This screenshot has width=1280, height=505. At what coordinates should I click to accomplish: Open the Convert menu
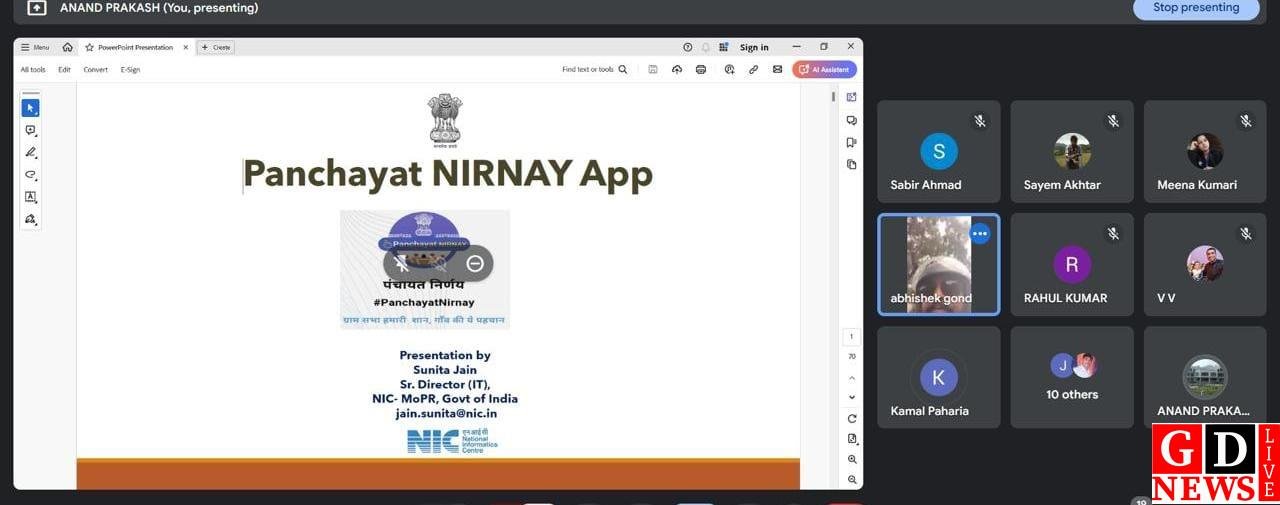(96, 69)
